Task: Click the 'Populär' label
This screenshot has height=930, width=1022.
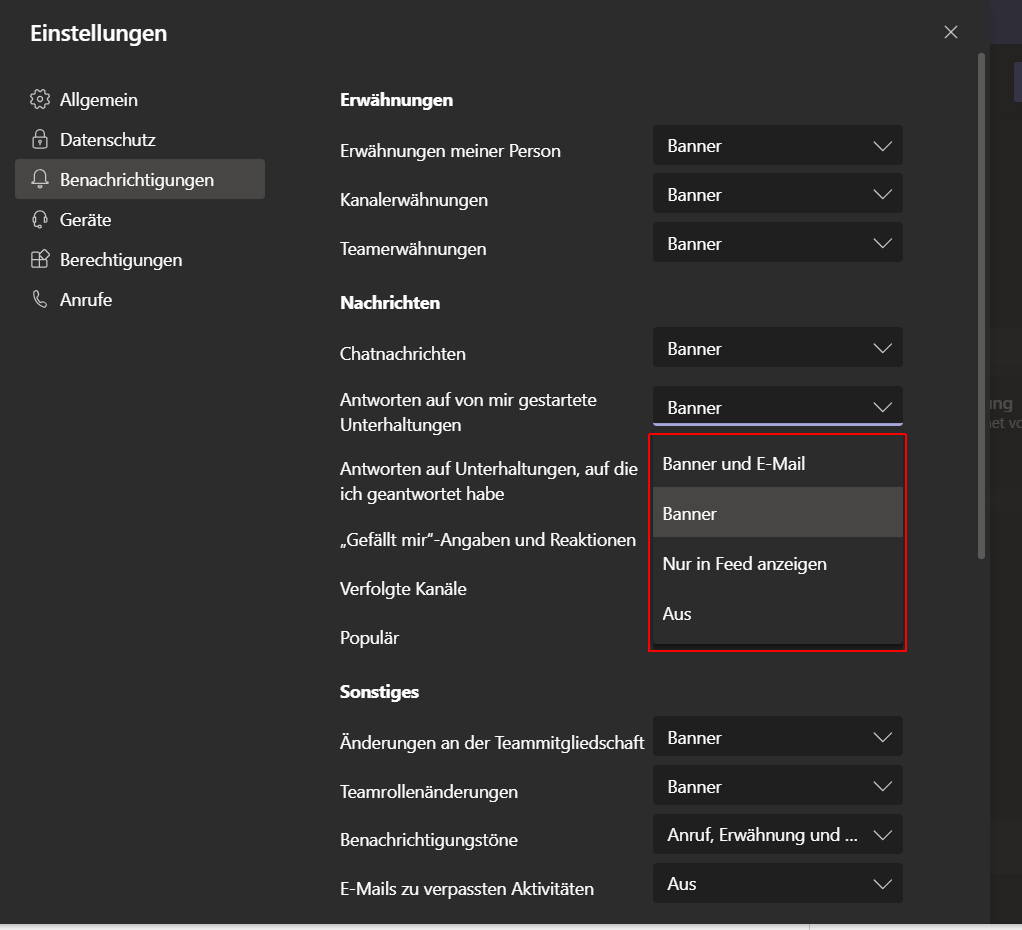Action: point(369,637)
